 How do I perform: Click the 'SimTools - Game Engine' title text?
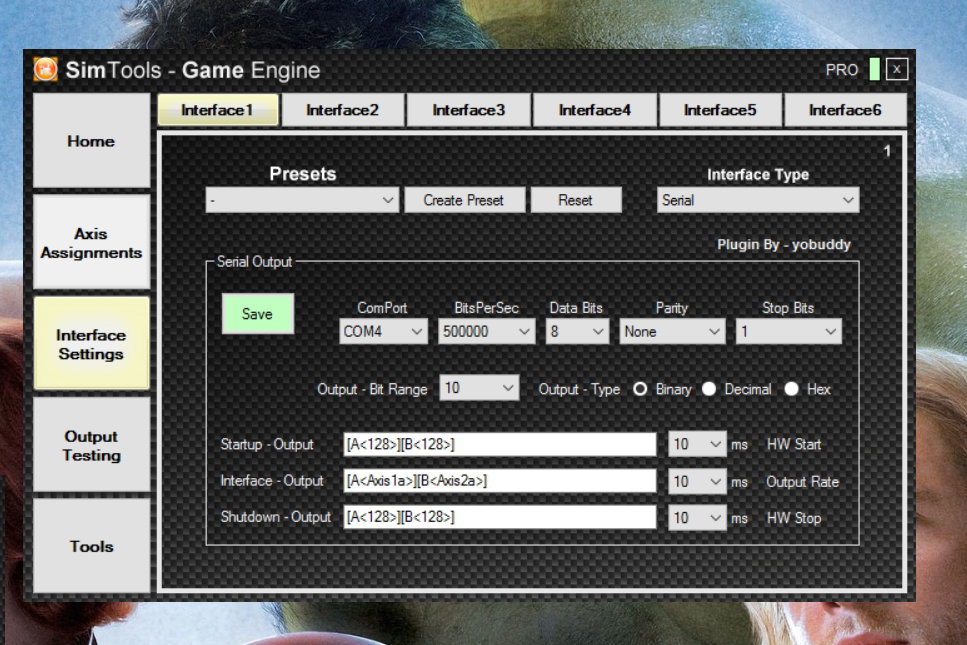[193, 70]
